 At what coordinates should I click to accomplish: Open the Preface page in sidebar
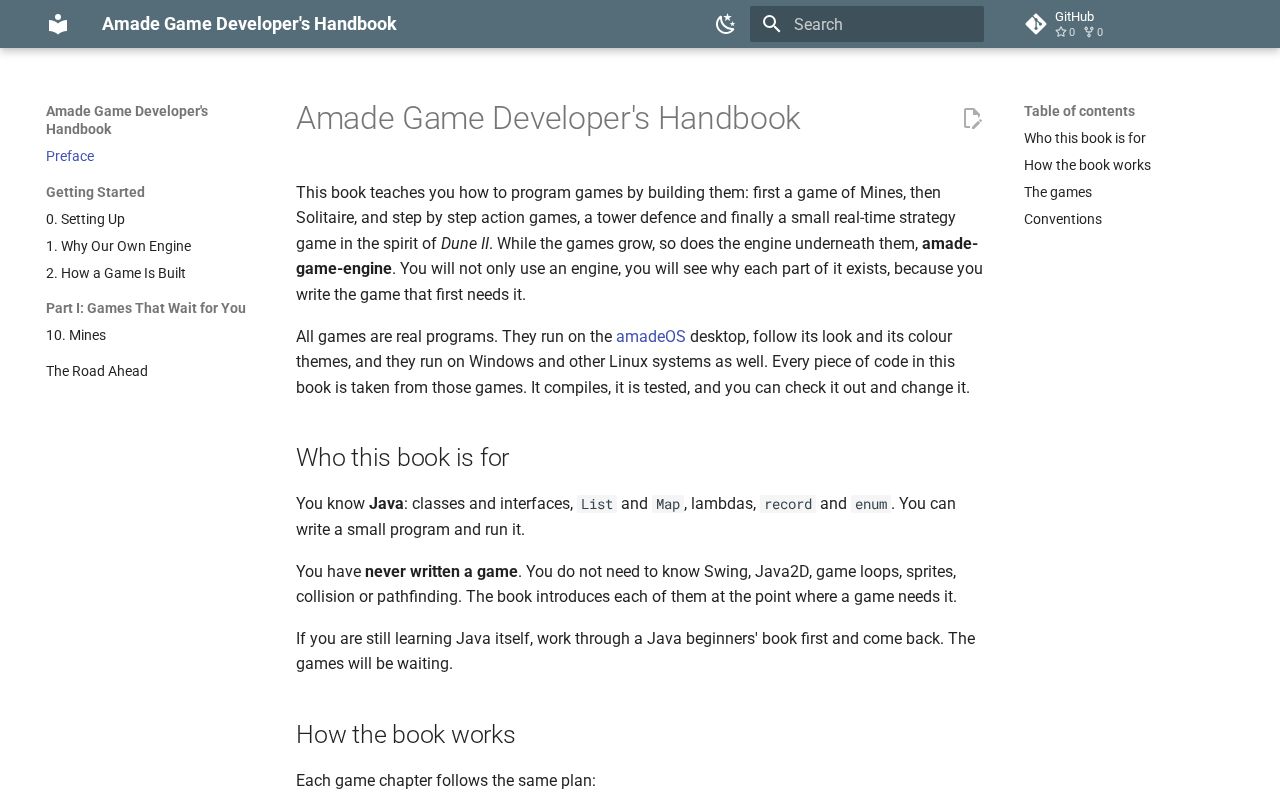click(70, 156)
